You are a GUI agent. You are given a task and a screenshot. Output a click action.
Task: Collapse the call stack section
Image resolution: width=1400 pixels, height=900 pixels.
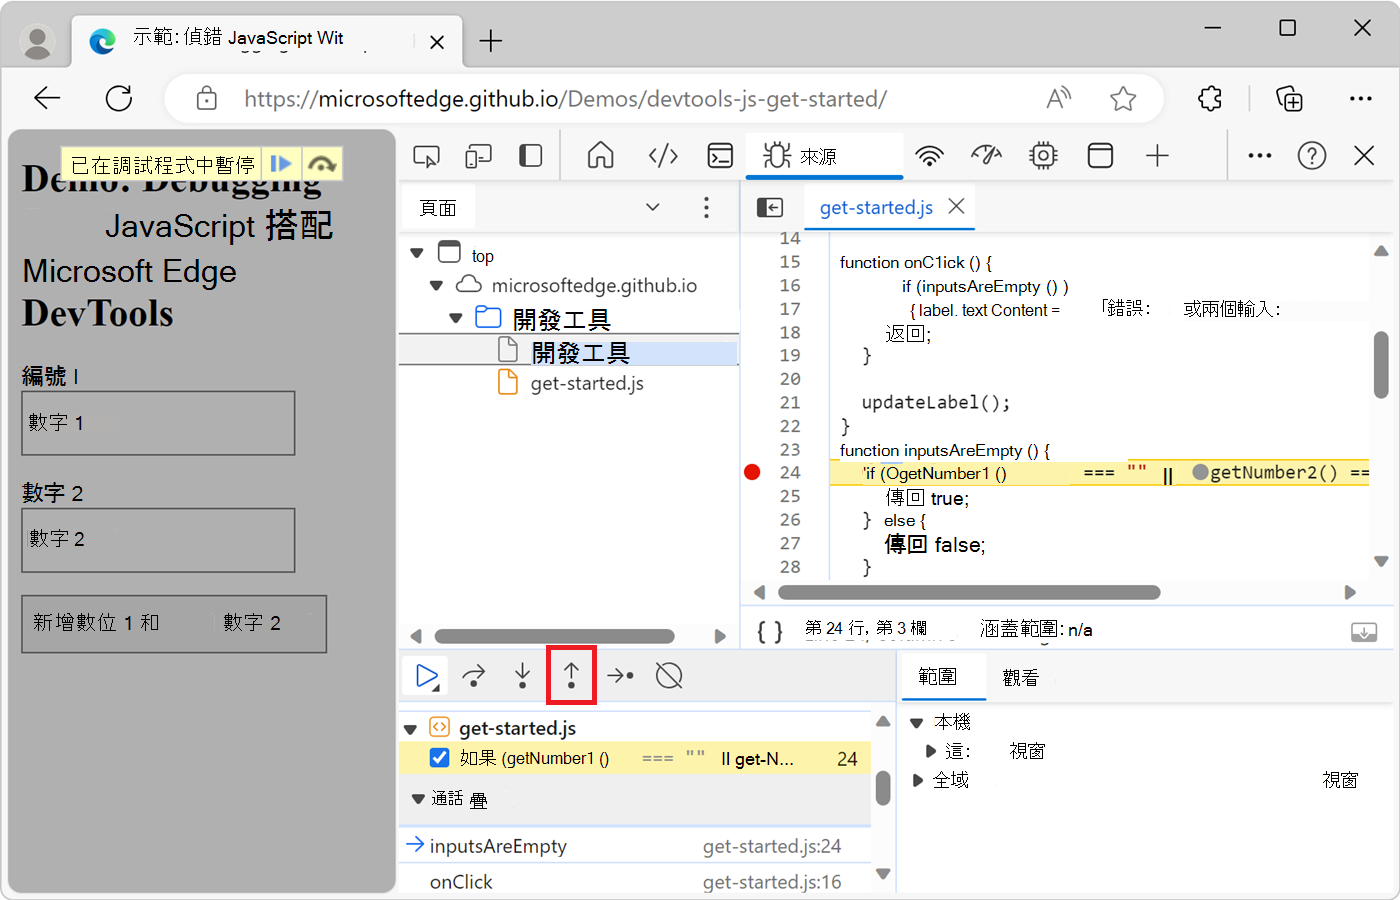(x=418, y=799)
